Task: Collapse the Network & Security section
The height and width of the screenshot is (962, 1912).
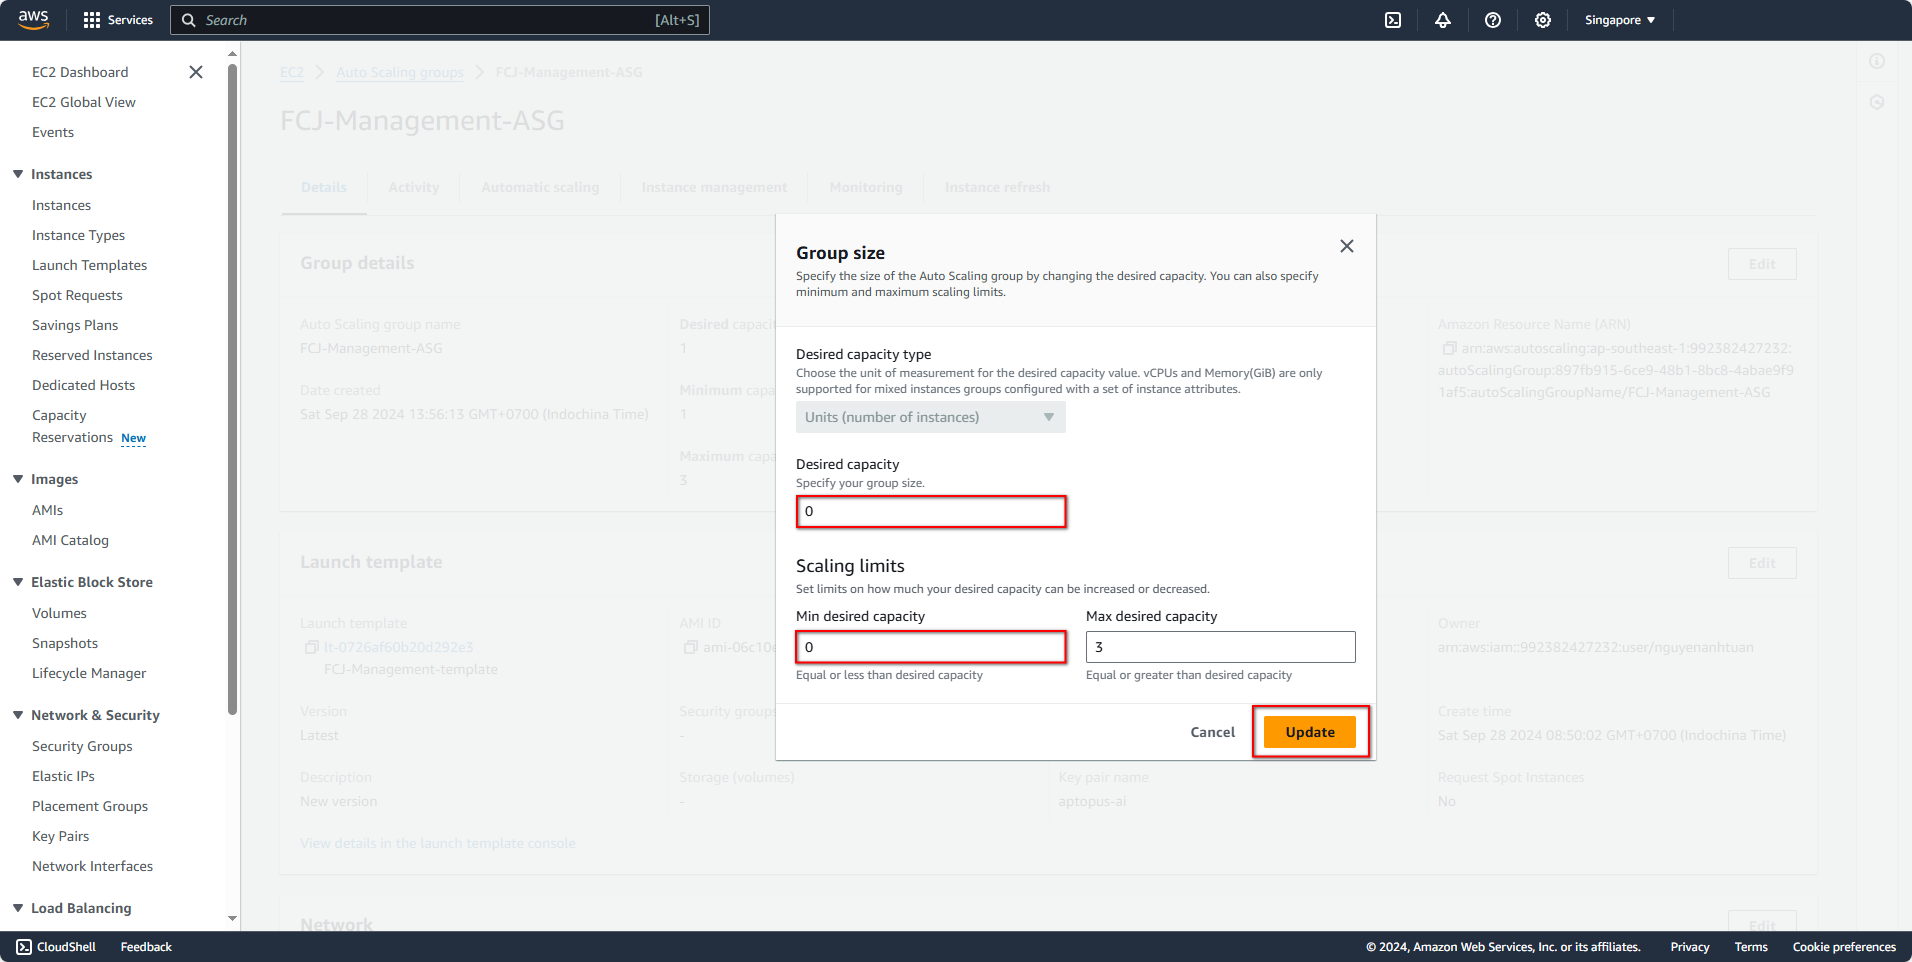Action: pos(17,714)
